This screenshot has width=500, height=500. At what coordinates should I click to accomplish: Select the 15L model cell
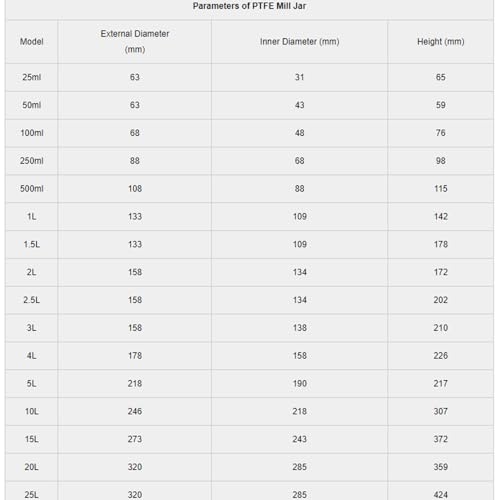click(32, 439)
